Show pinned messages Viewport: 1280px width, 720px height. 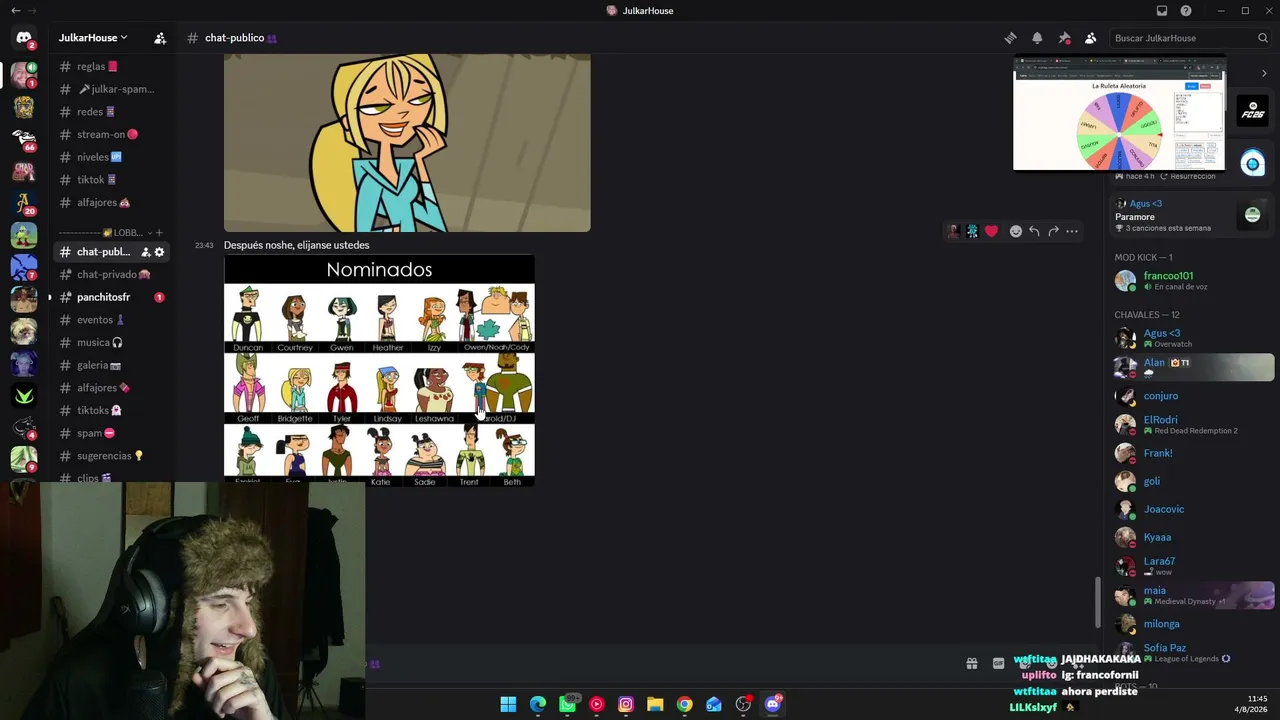[x=1064, y=38]
